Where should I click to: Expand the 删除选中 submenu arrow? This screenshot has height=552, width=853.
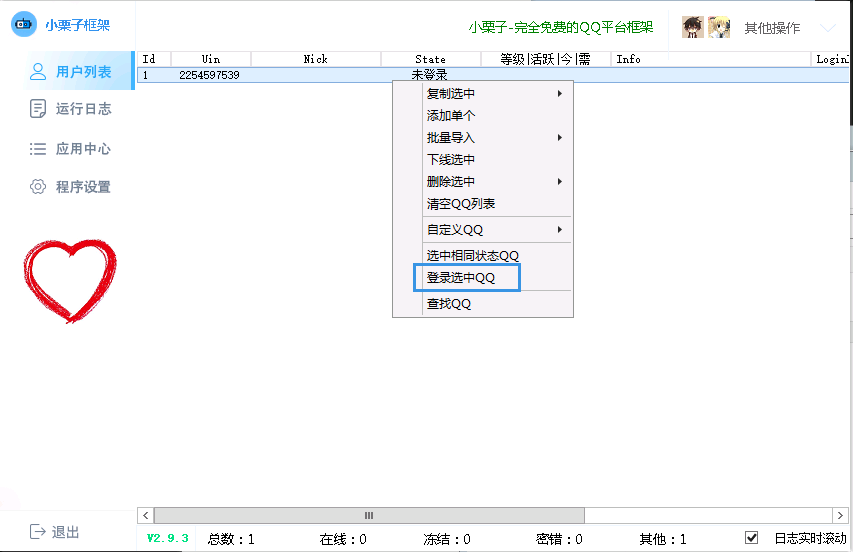pos(559,182)
